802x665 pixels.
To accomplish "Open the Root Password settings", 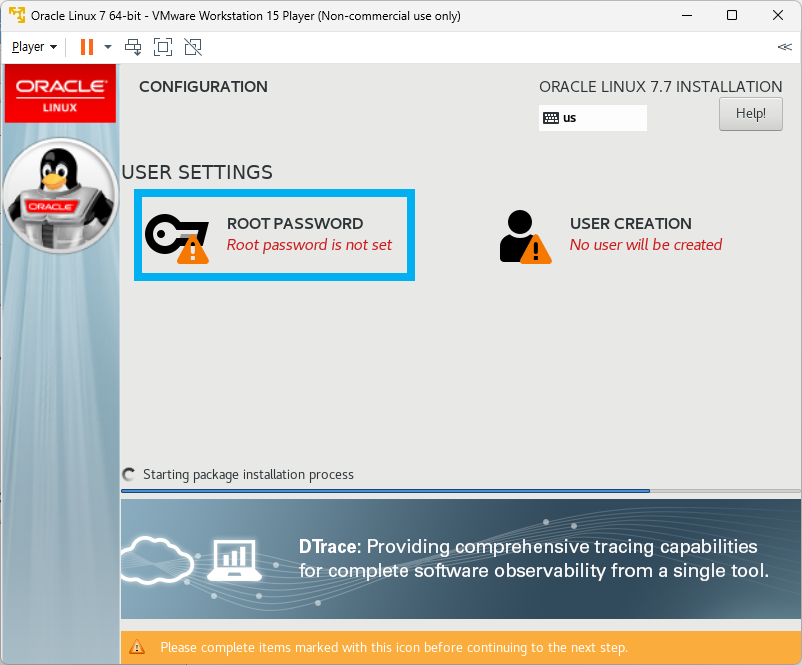I will point(274,235).
